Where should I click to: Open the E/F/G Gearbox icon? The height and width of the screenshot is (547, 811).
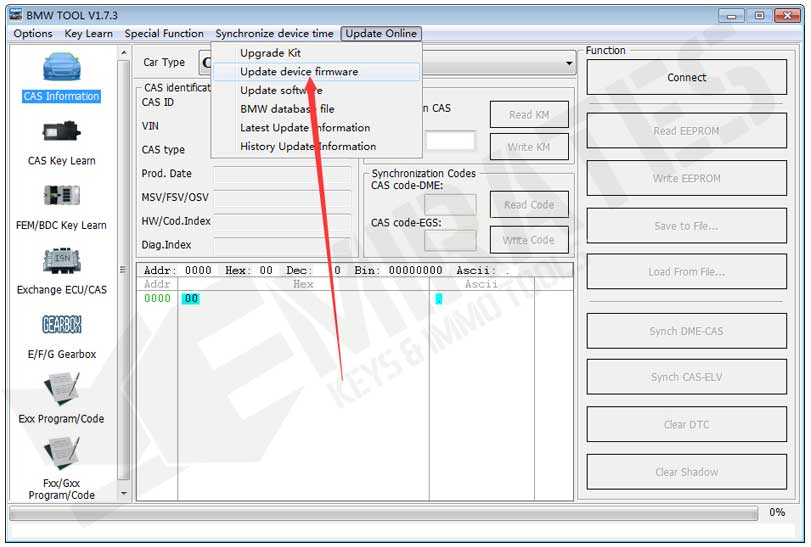[x=62, y=325]
